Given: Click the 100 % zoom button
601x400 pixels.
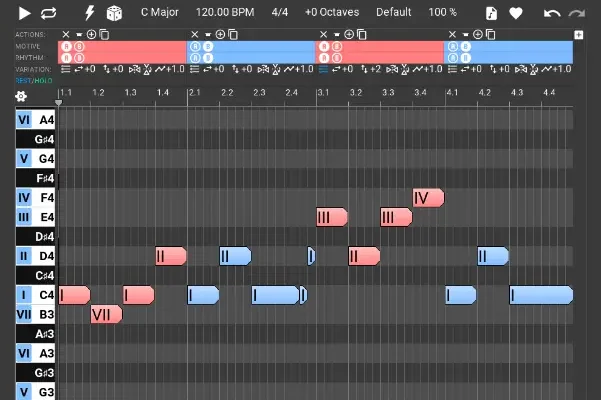Looking at the screenshot, I should (x=442, y=13).
